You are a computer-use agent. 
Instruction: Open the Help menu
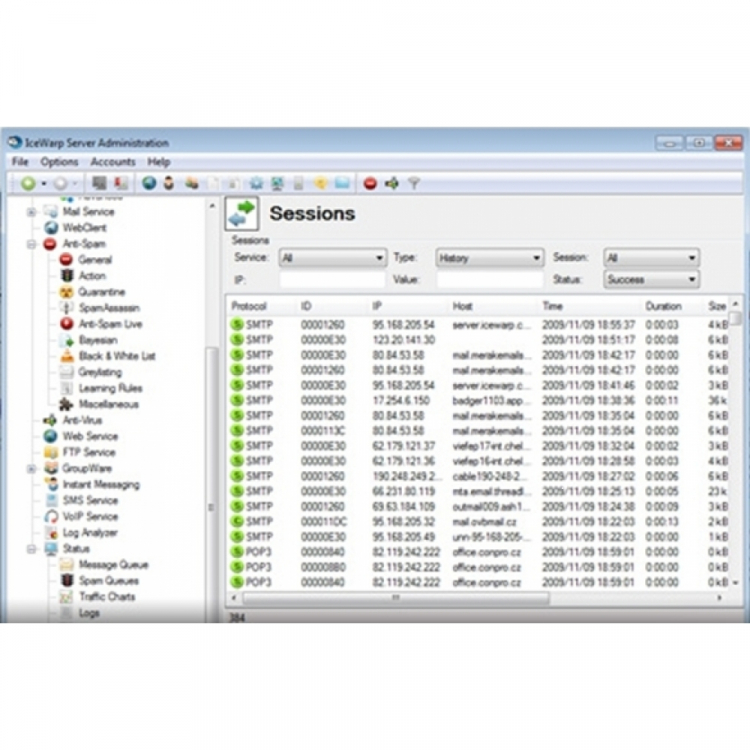159,162
